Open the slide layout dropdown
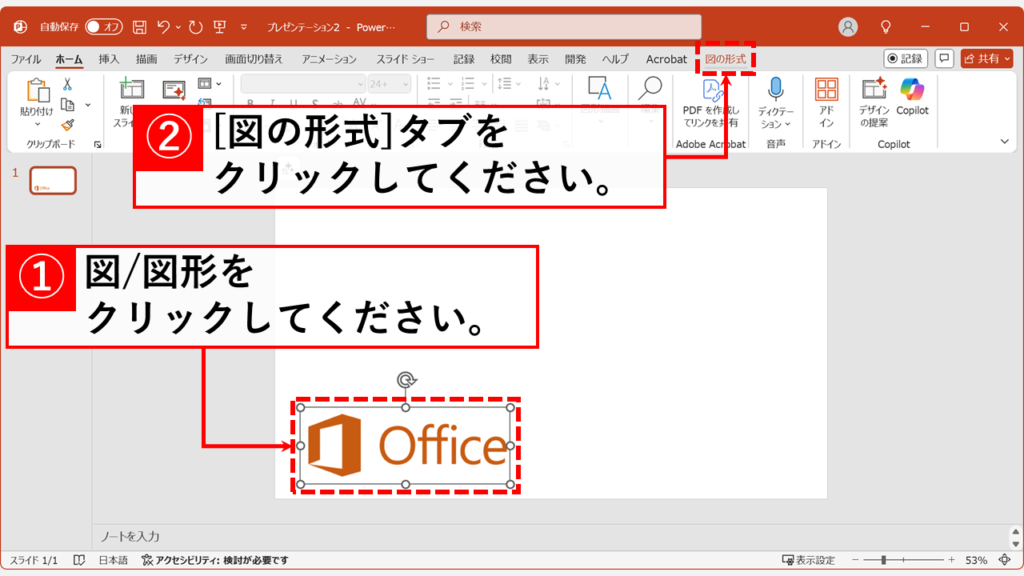The image size is (1024, 576). [x=210, y=84]
